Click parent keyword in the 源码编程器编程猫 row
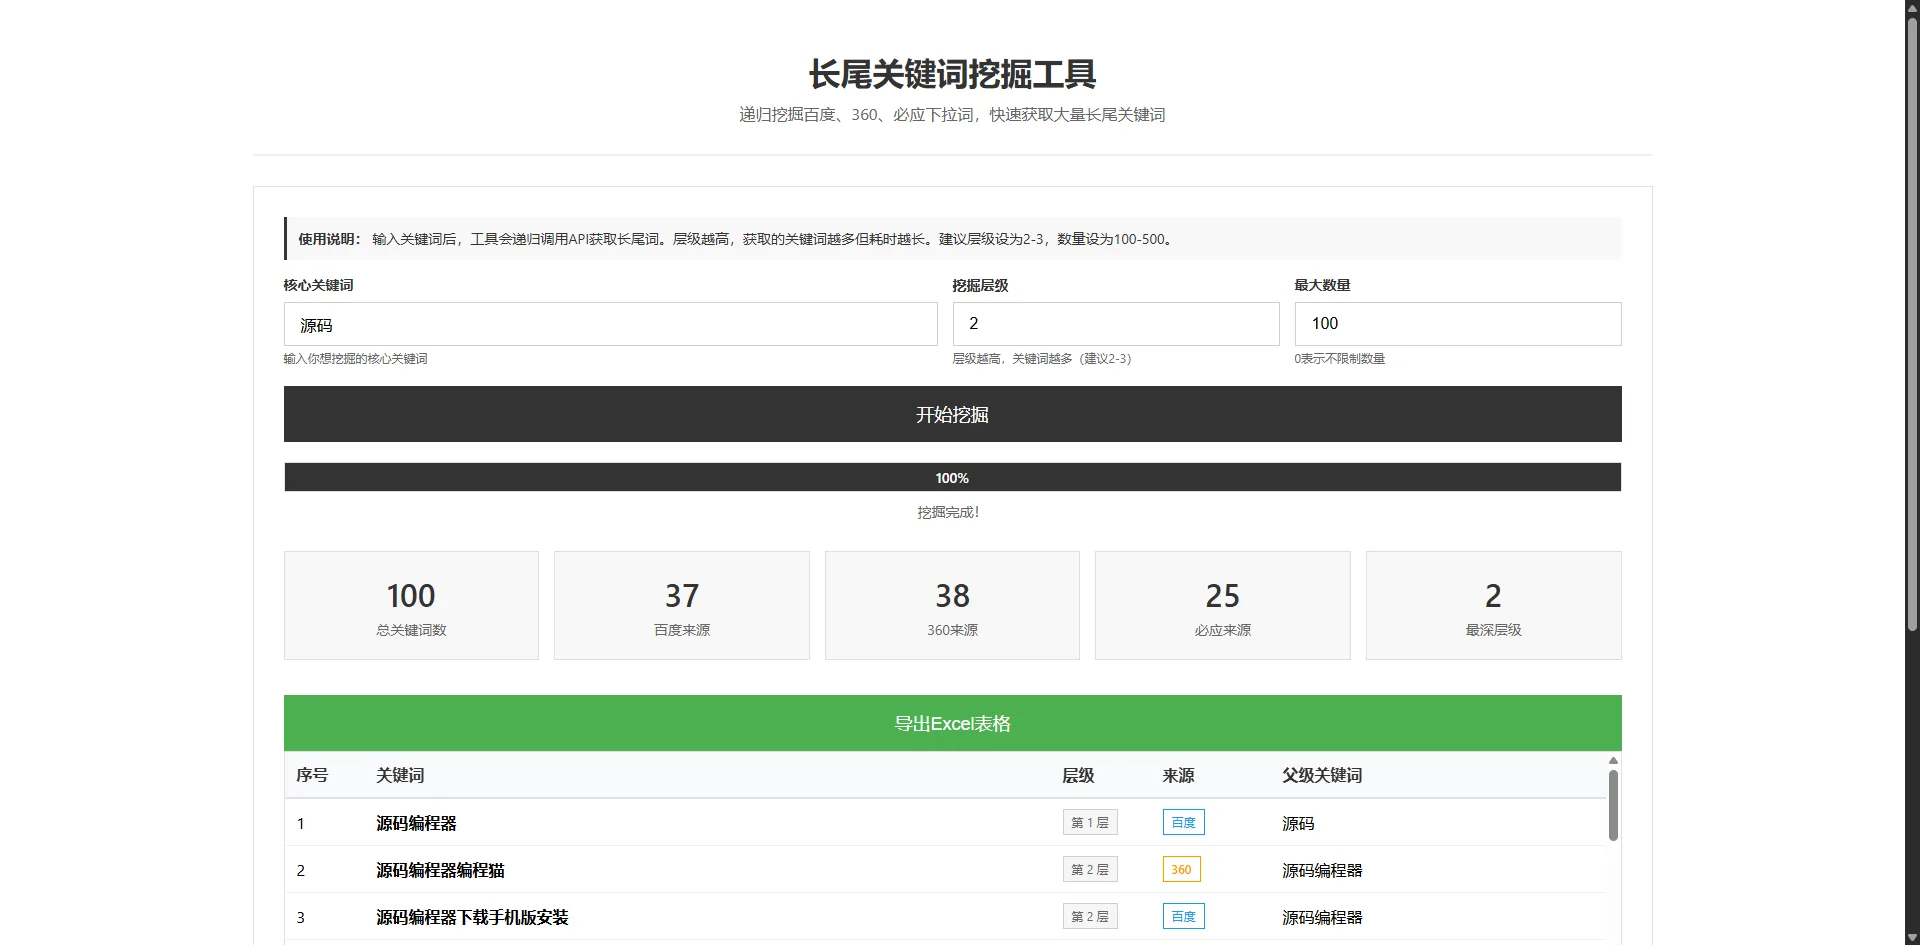Viewport: 1920px width, 945px height. [x=1322, y=870]
